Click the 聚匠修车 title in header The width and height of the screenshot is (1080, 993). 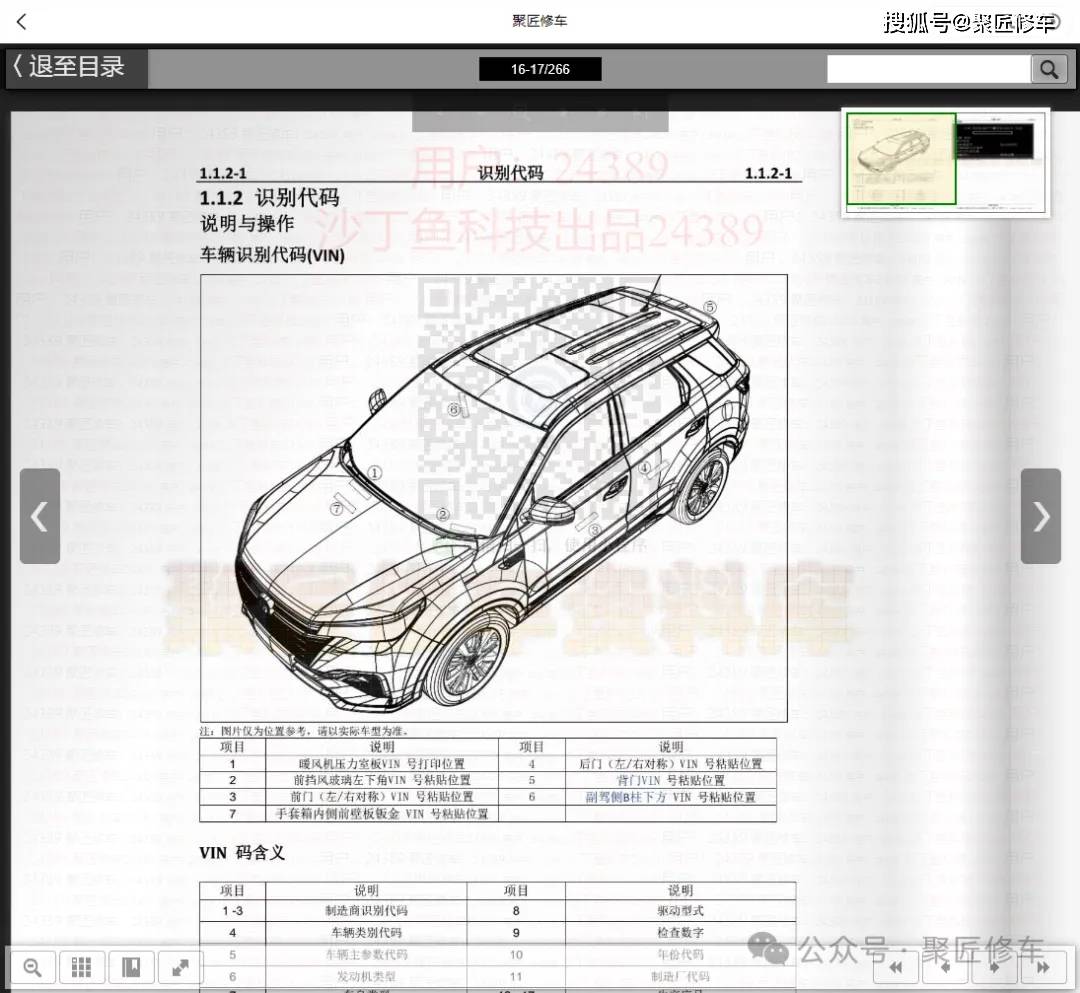point(540,21)
